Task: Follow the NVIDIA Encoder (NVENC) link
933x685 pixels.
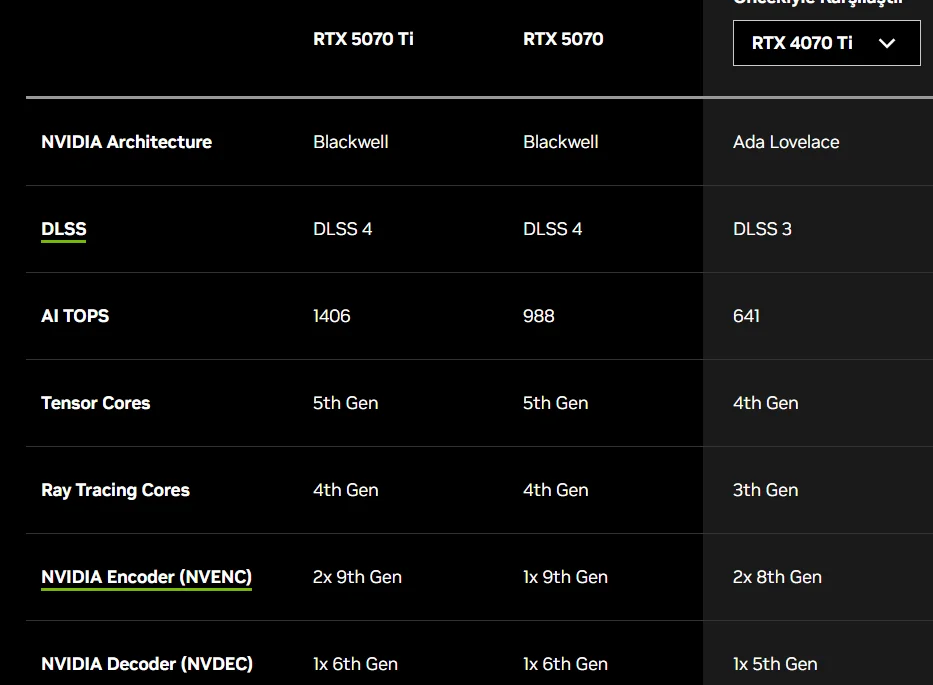Action: click(x=146, y=577)
